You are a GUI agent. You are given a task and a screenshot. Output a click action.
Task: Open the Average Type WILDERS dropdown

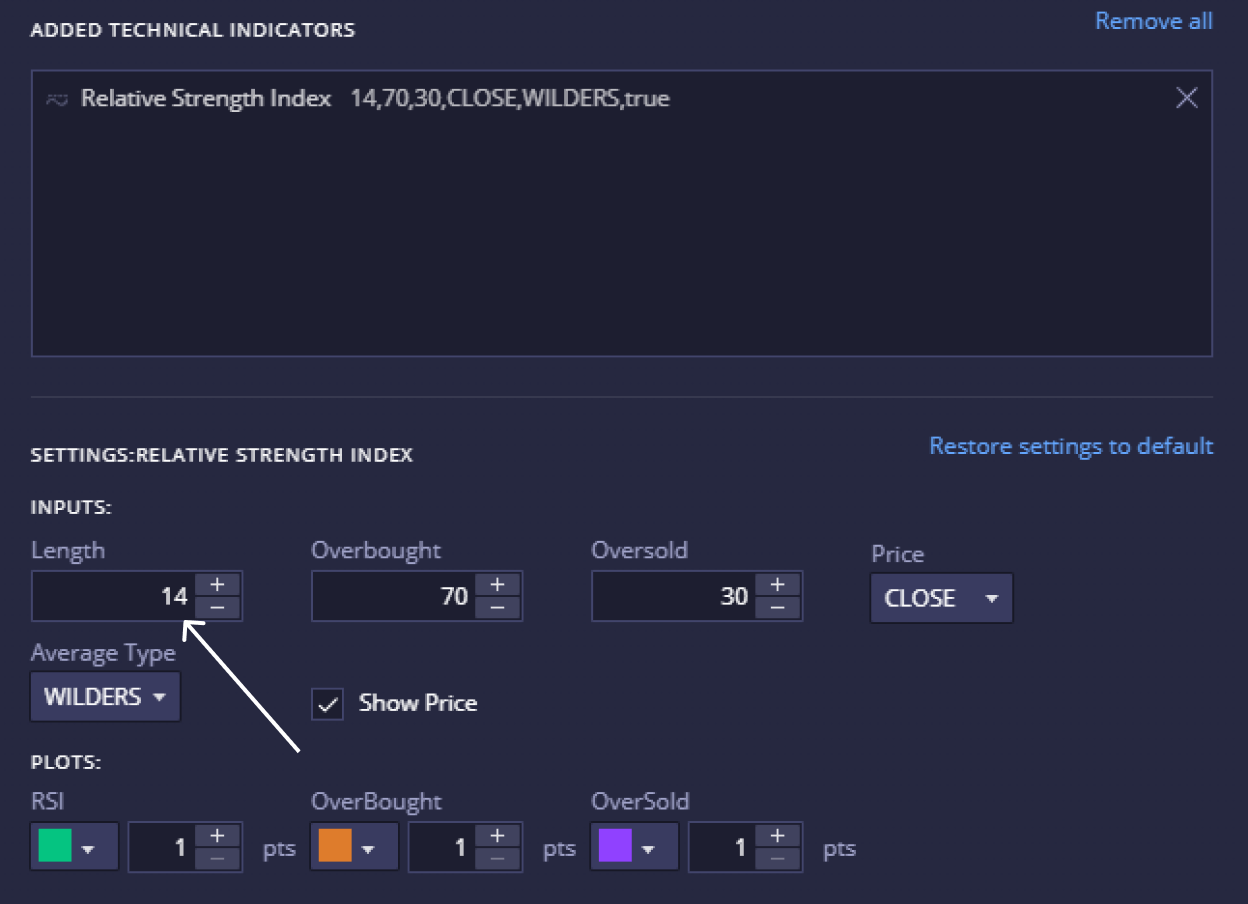pos(105,697)
